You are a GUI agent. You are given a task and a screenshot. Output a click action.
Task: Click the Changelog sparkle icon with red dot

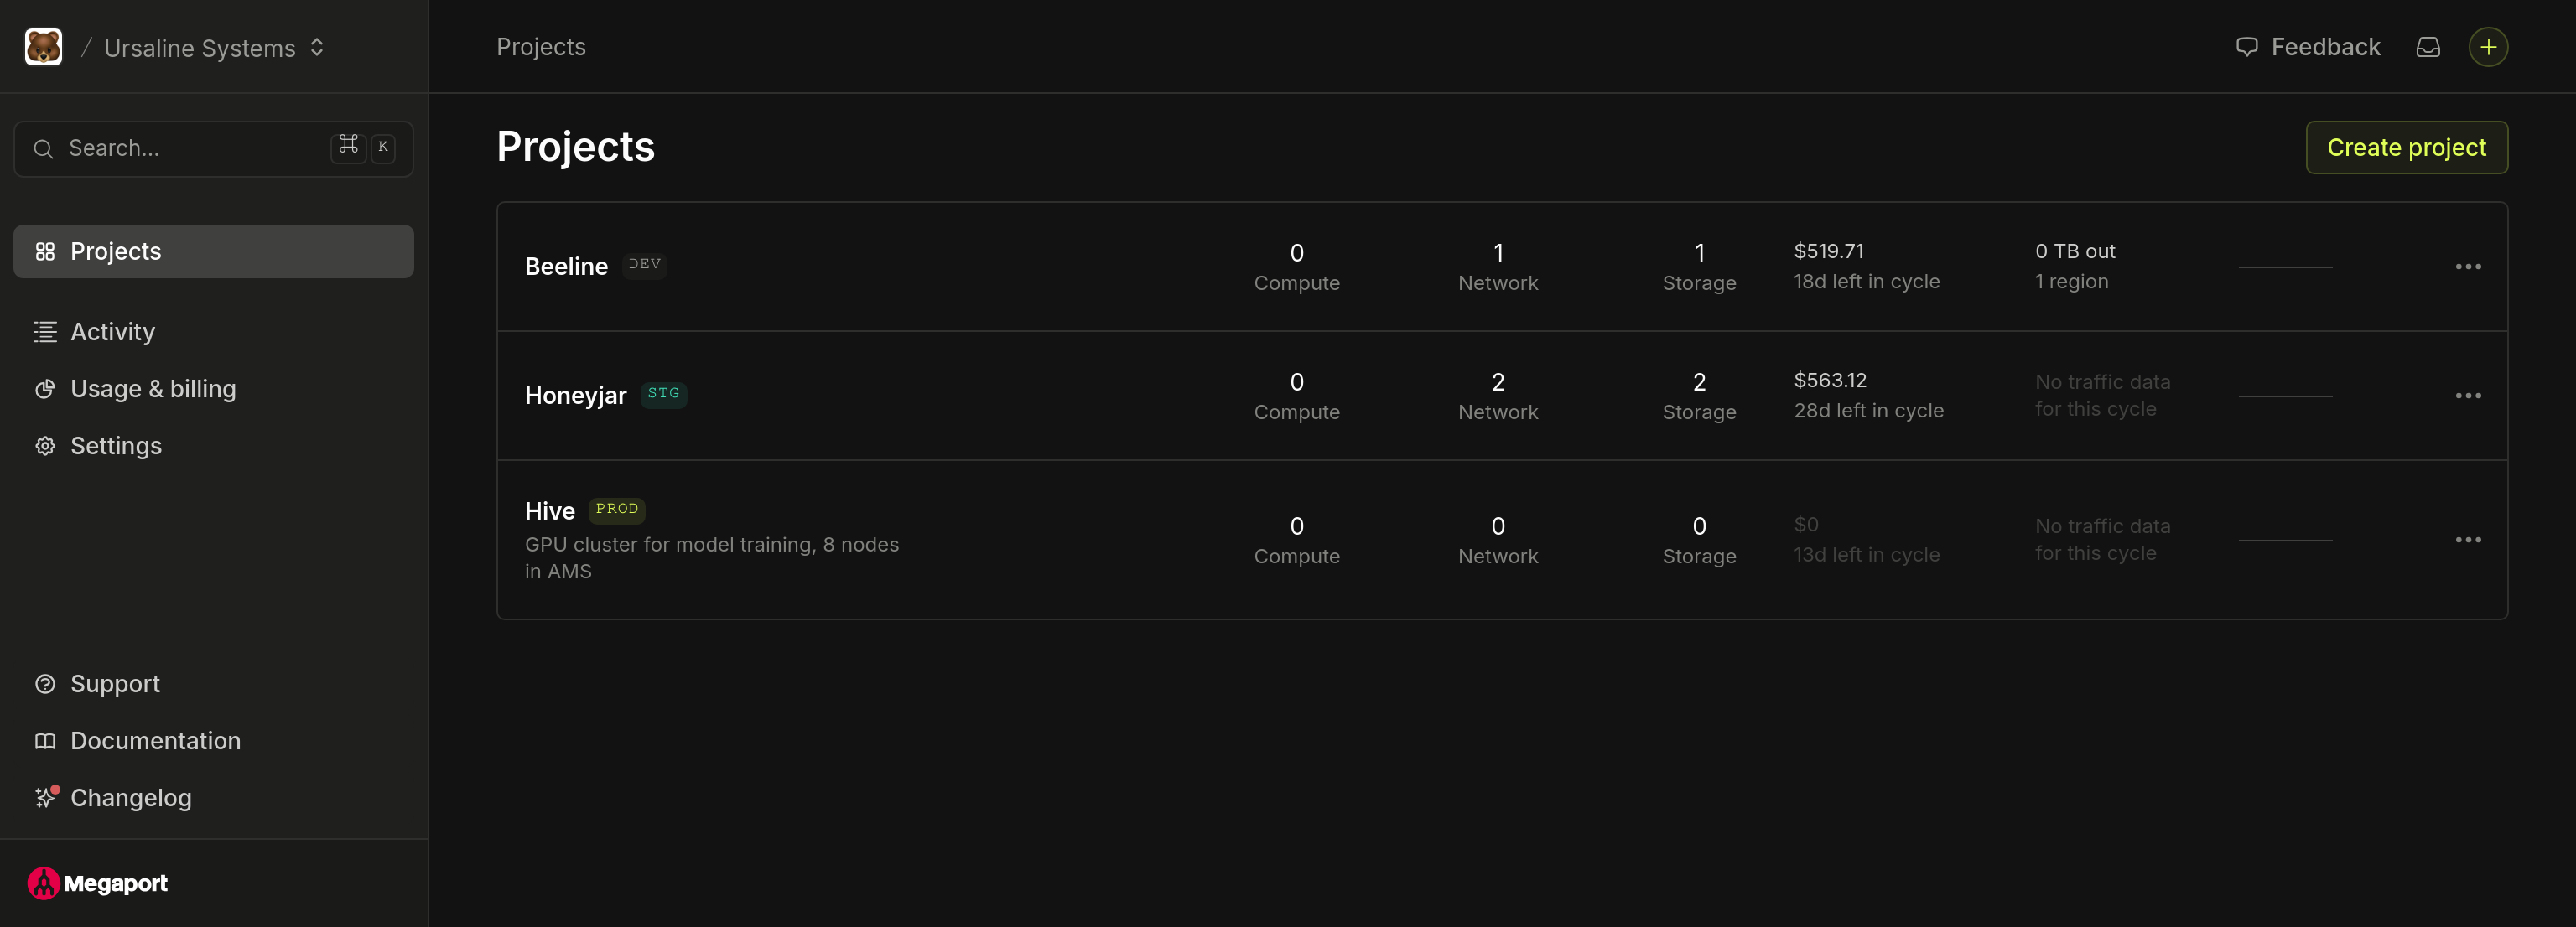click(x=46, y=797)
